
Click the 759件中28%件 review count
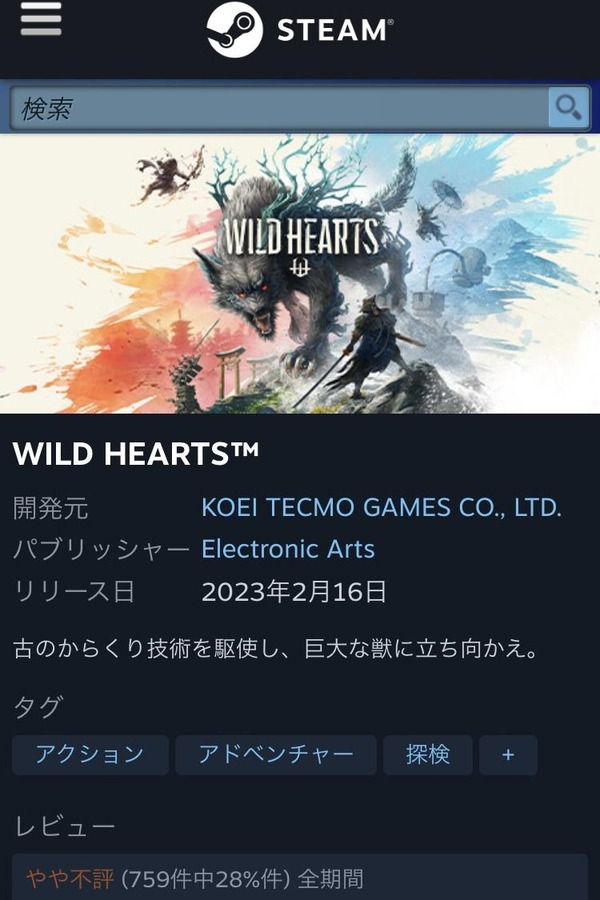206,879
